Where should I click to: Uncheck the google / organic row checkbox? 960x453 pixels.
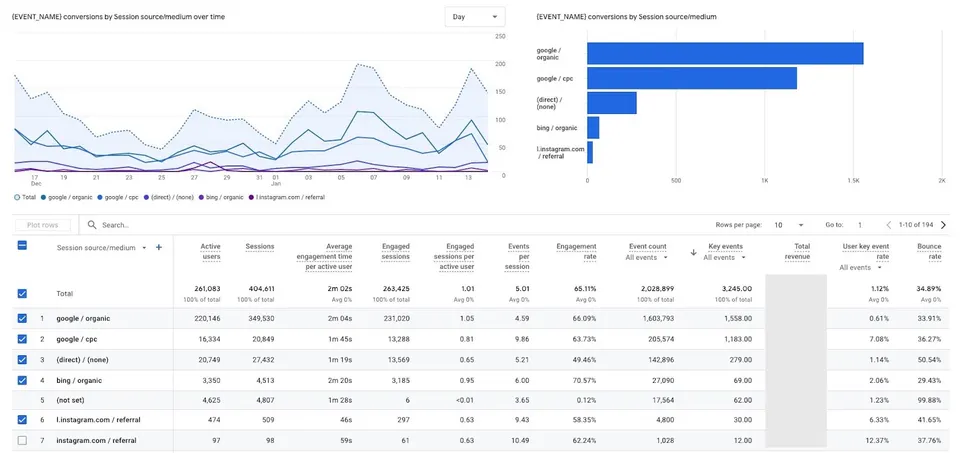pyautogui.click(x=22, y=318)
